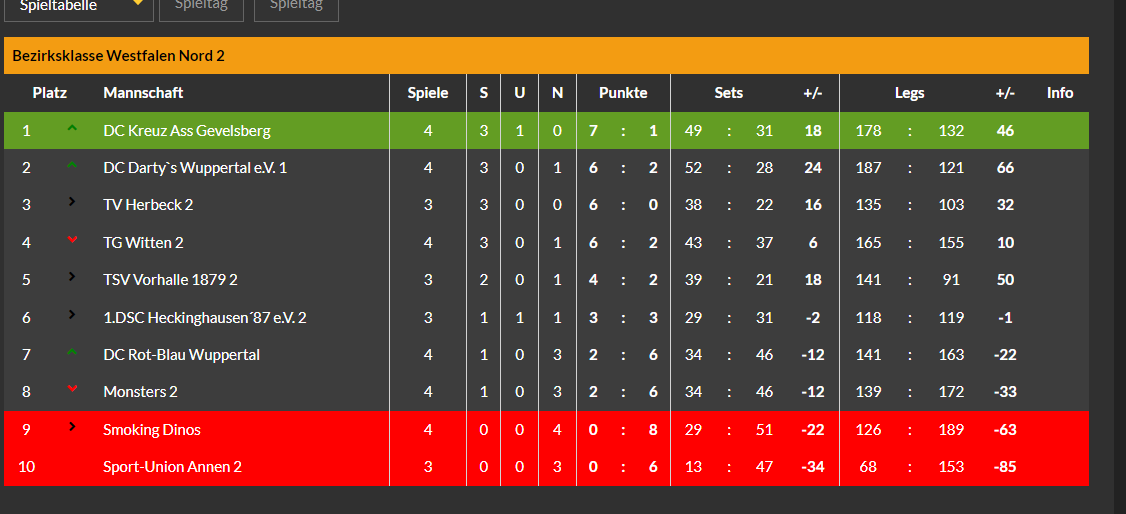
Task: Click the trend arrow next to Smoking Dinos
Action: click(72, 426)
